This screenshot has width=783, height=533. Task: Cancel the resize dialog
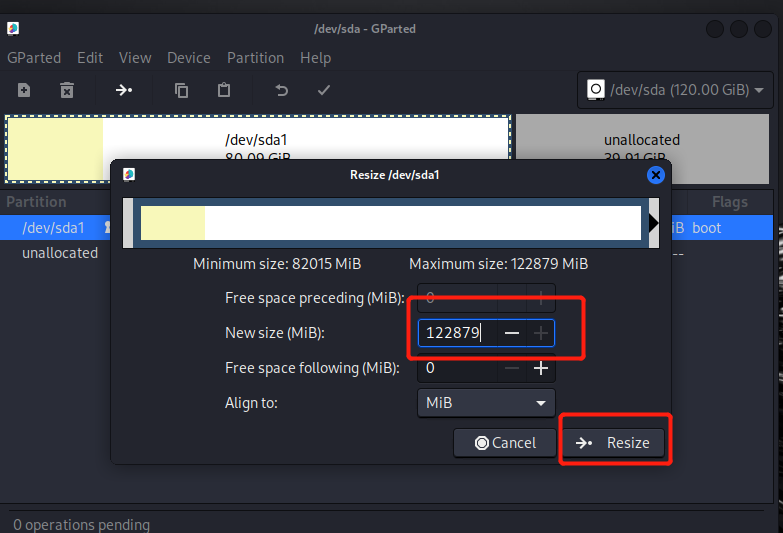pyautogui.click(x=504, y=443)
